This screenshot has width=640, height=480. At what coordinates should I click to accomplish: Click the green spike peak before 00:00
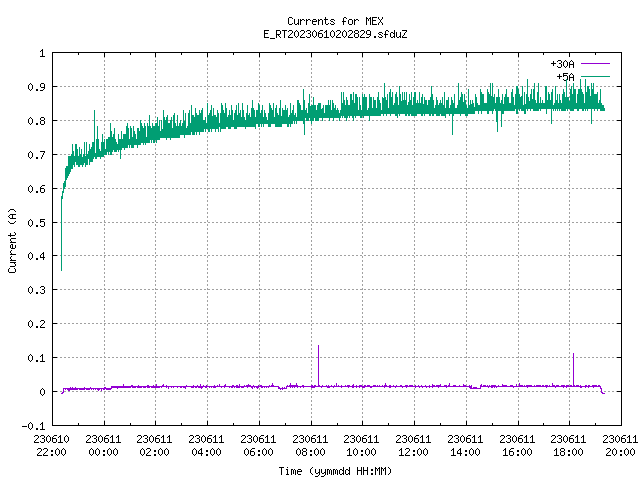tap(95, 112)
